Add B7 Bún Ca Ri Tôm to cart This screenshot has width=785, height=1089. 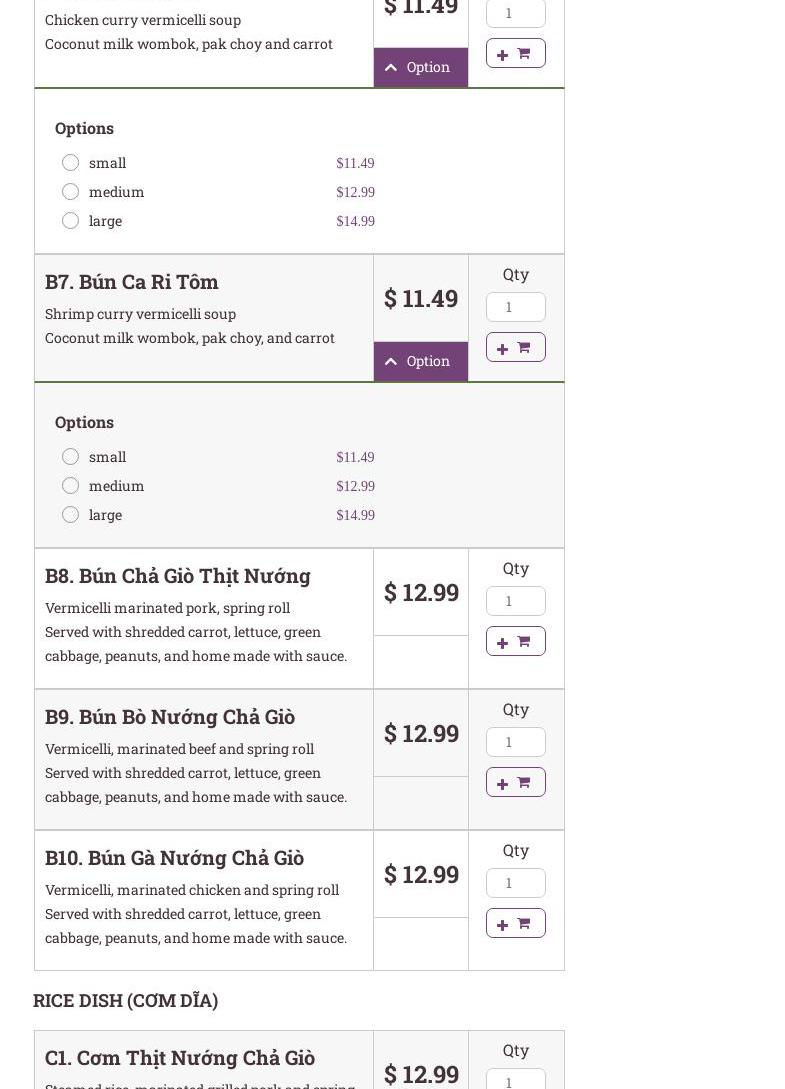pyautogui.click(x=515, y=347)
